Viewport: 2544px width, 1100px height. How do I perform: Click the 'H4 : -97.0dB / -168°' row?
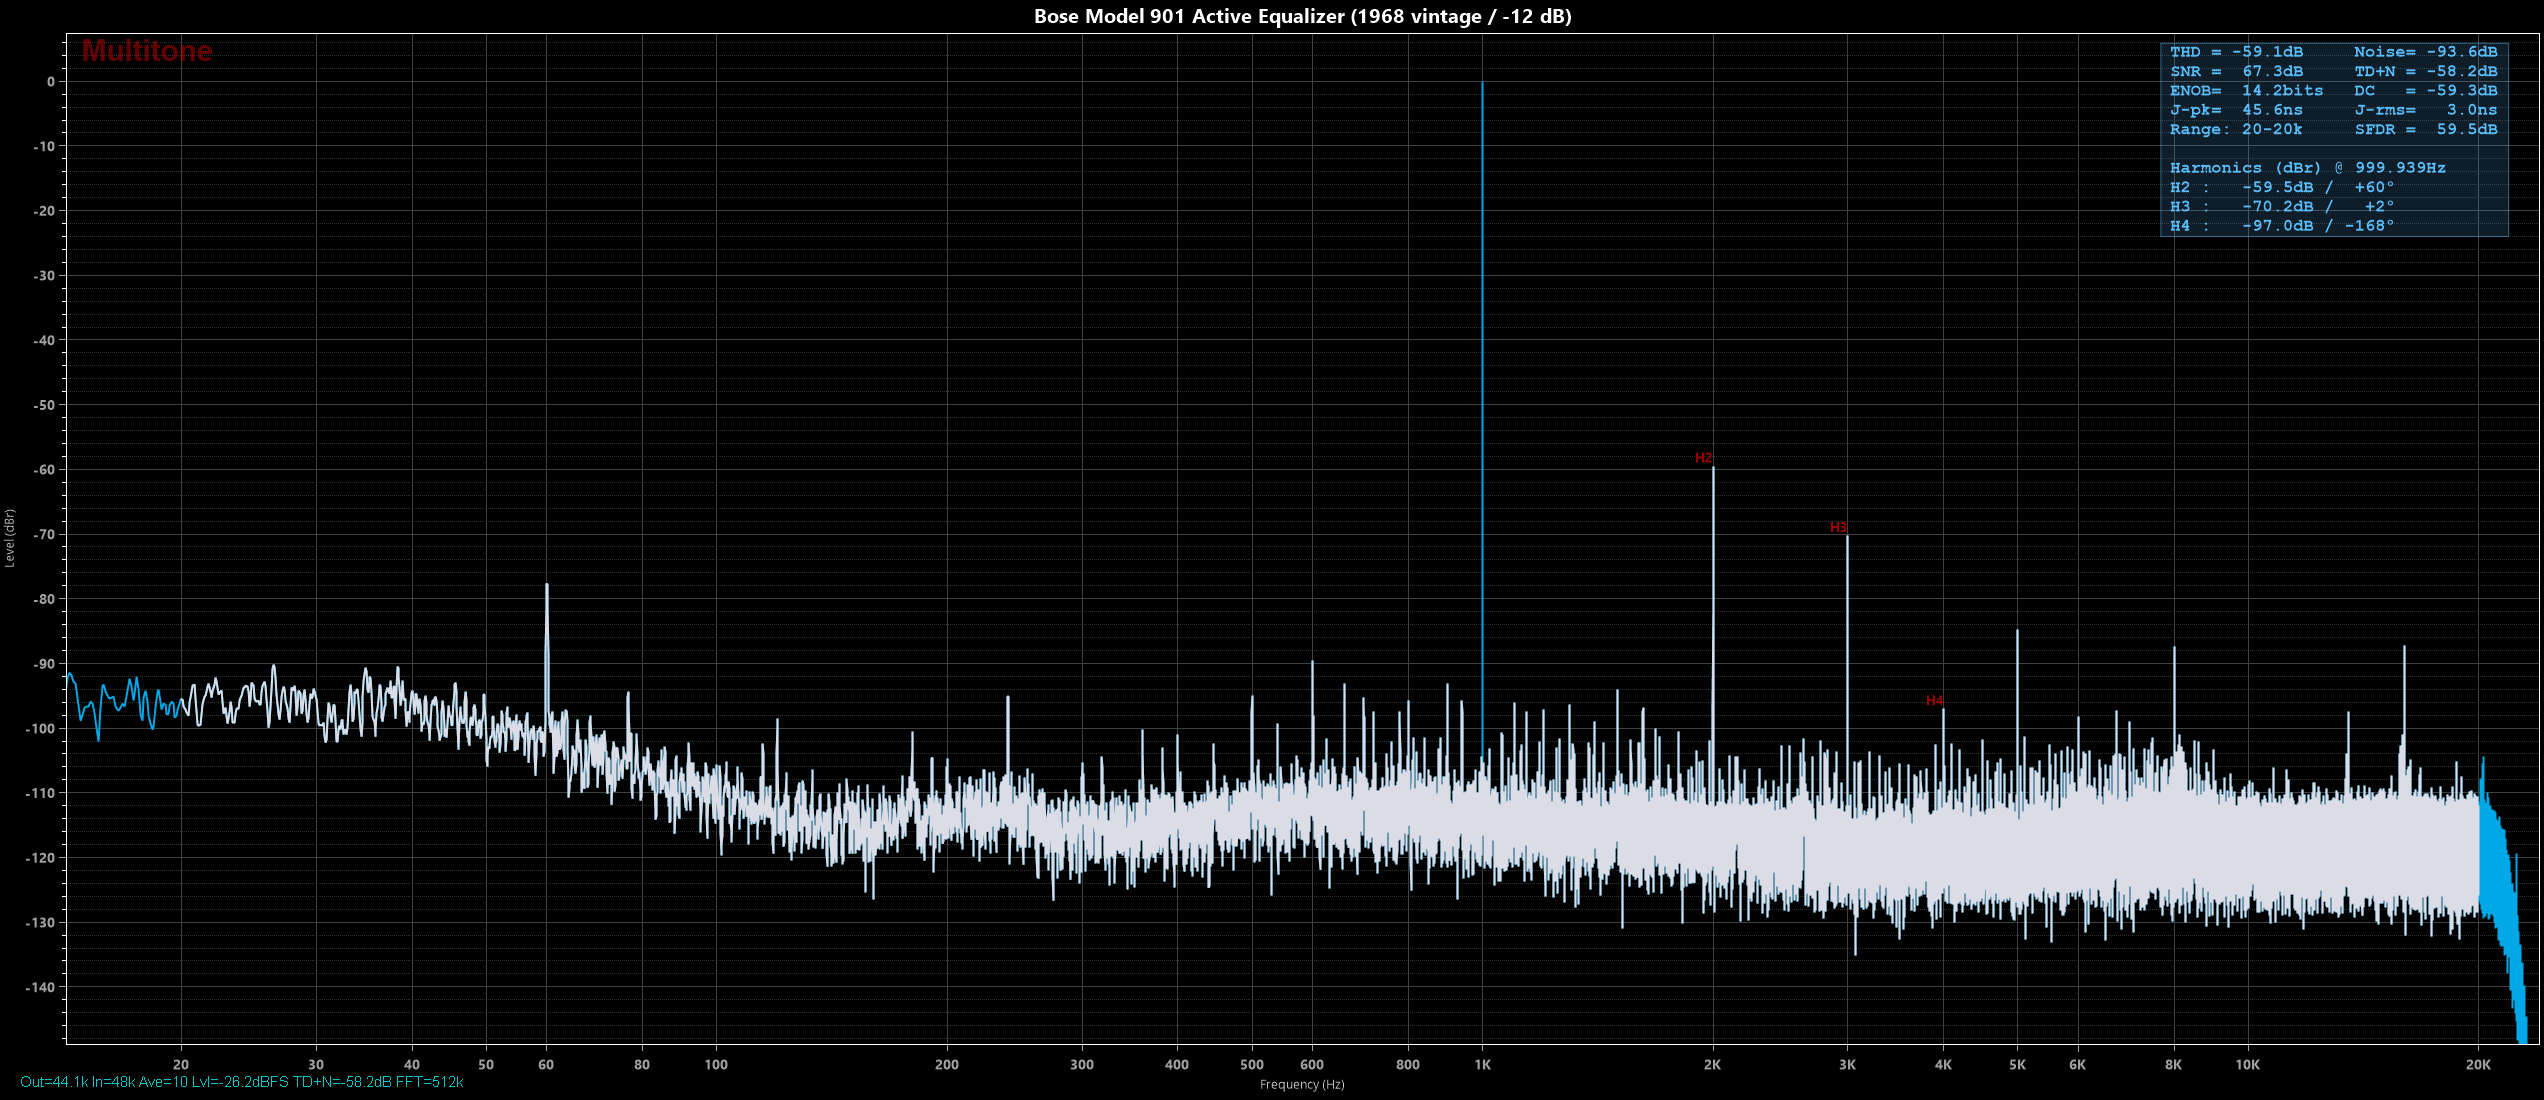coord(2282,226)
